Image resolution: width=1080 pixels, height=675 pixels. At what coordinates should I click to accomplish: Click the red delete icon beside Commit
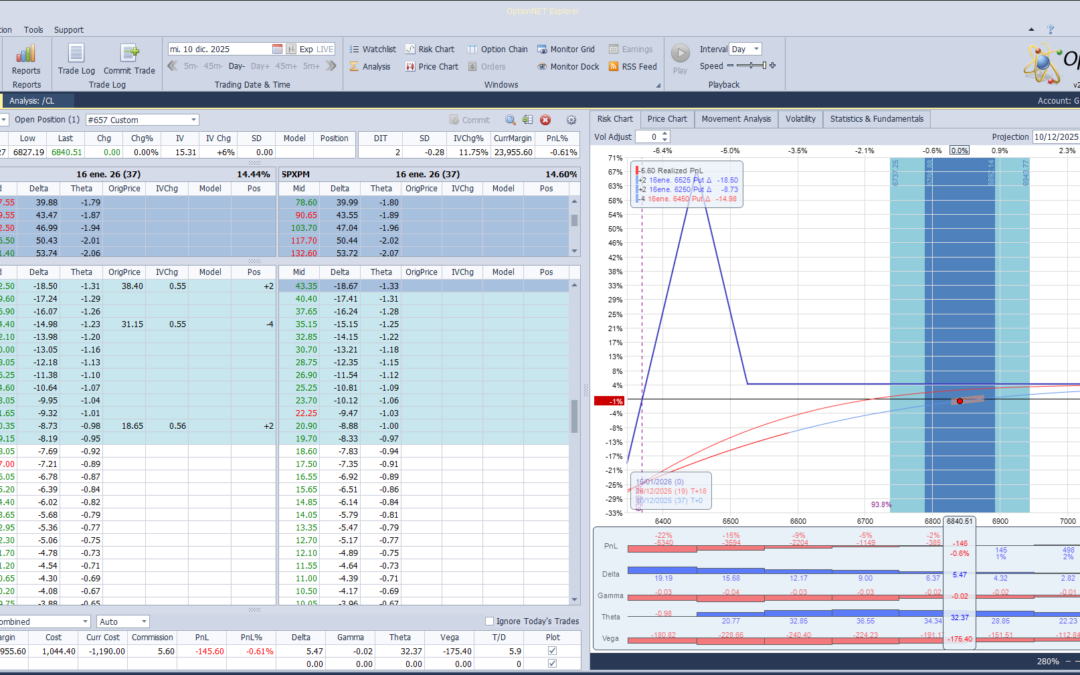[545, 120]
